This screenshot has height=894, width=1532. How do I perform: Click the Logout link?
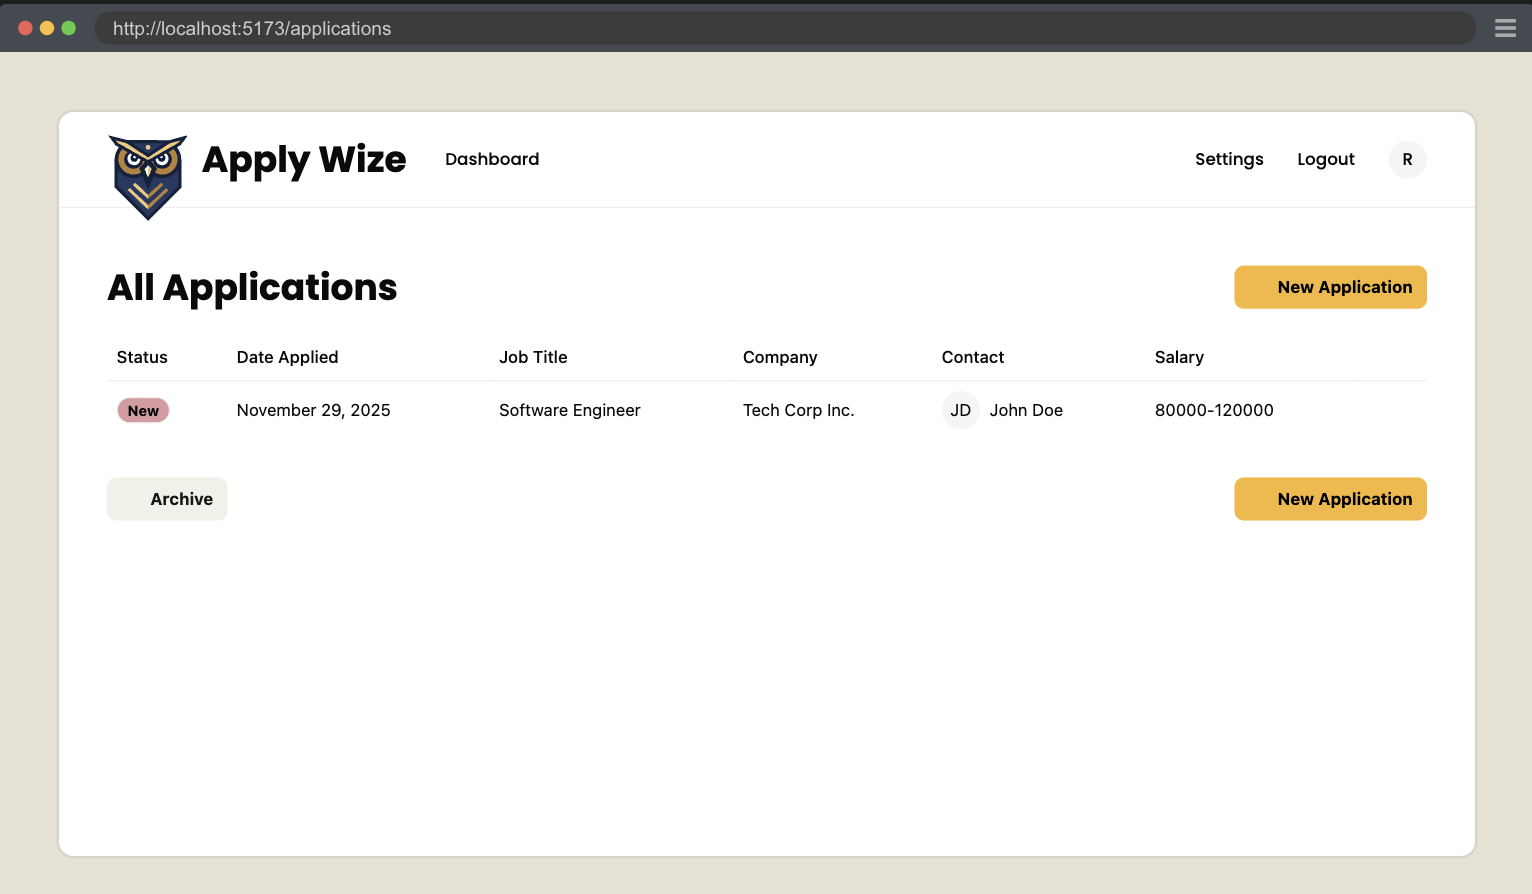[x=1325, y=159]
